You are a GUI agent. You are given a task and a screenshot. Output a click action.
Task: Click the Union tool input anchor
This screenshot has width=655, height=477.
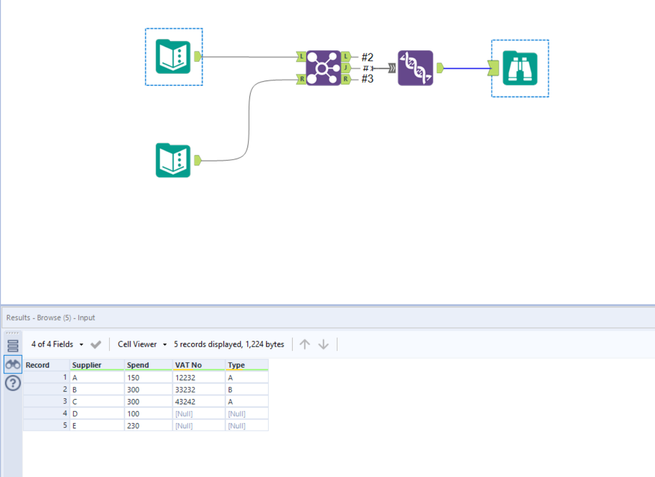[392, 68]
